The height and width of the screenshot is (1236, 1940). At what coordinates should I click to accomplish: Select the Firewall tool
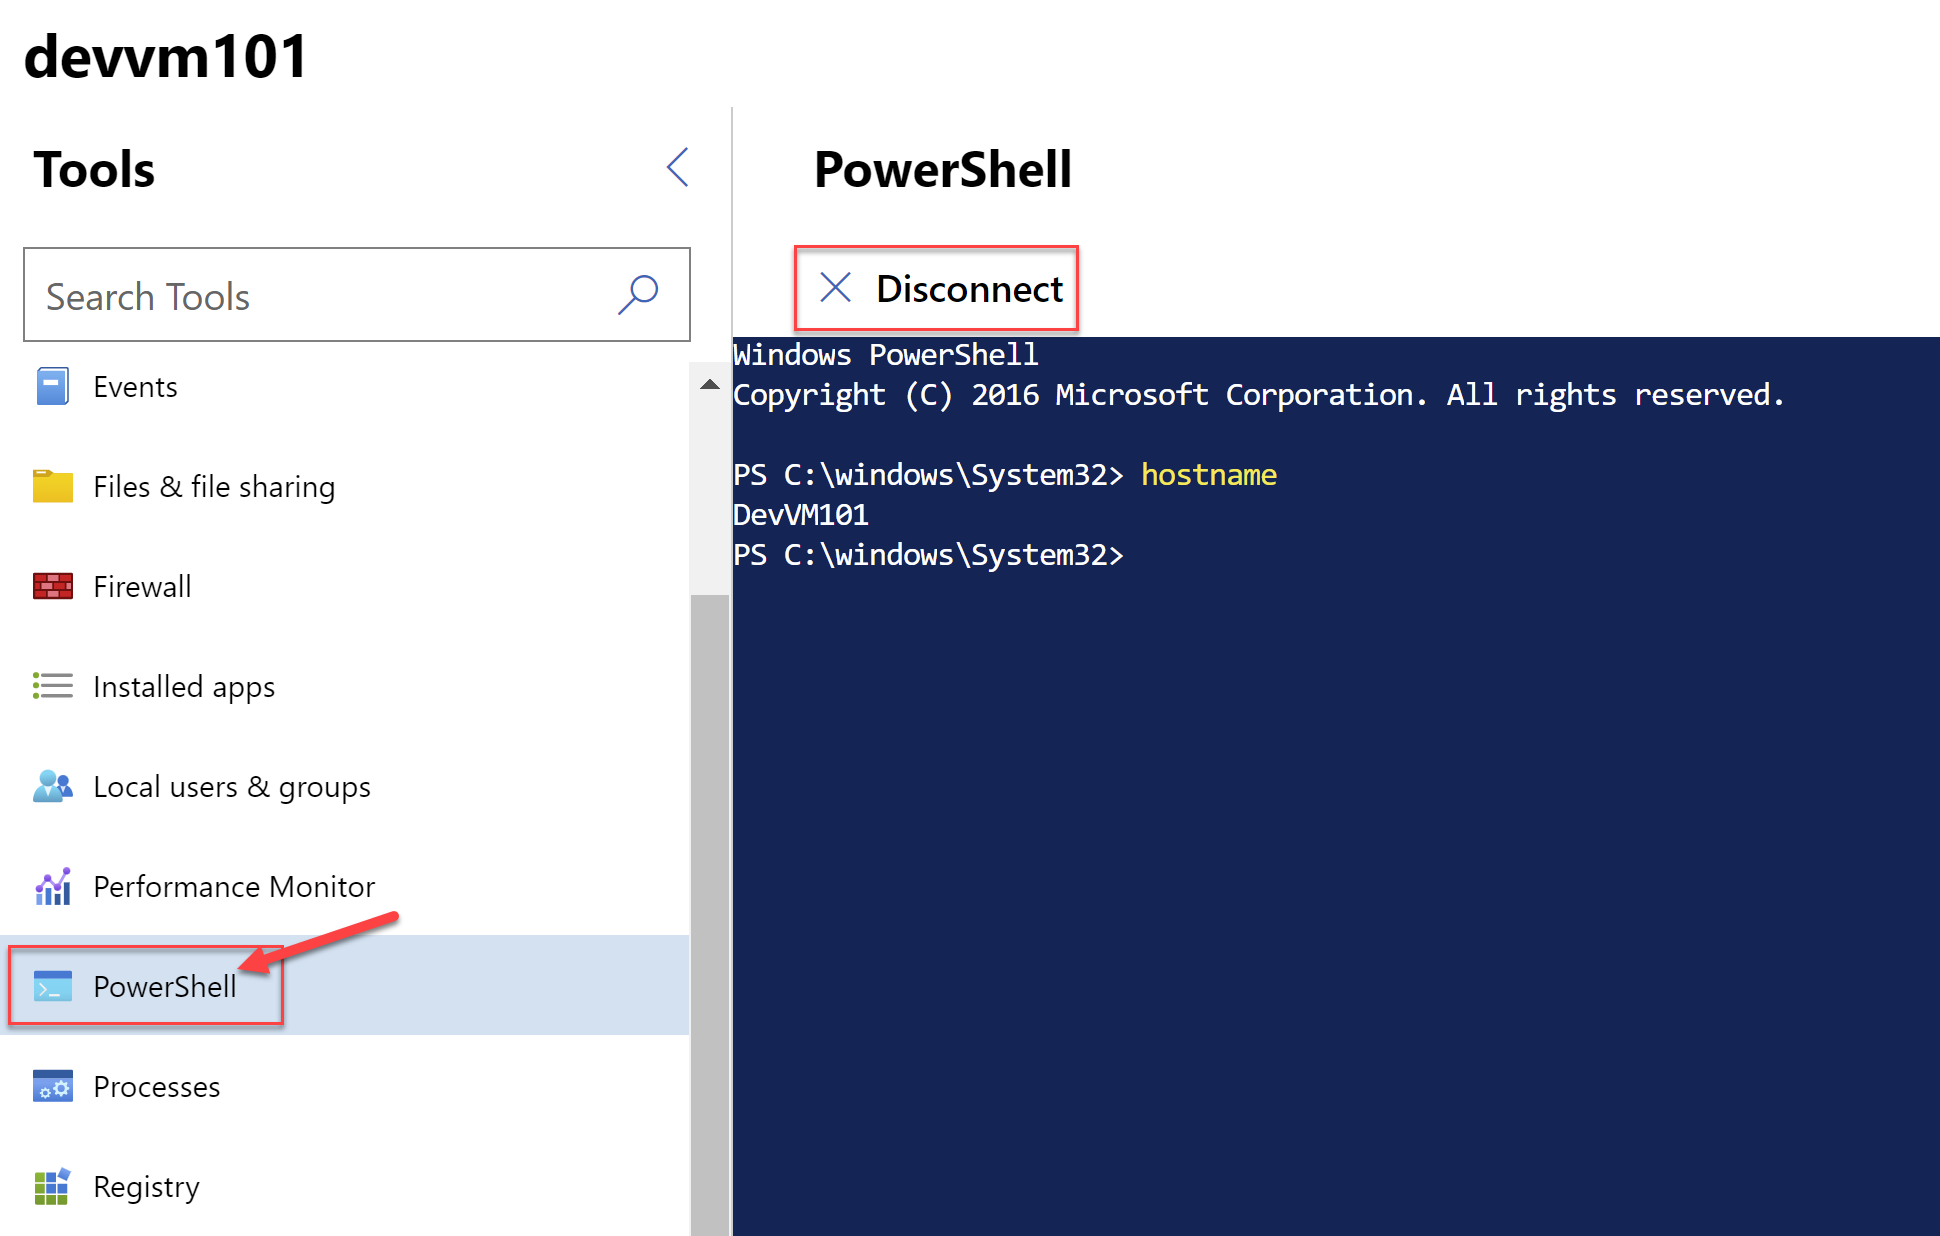click(345, 586)
